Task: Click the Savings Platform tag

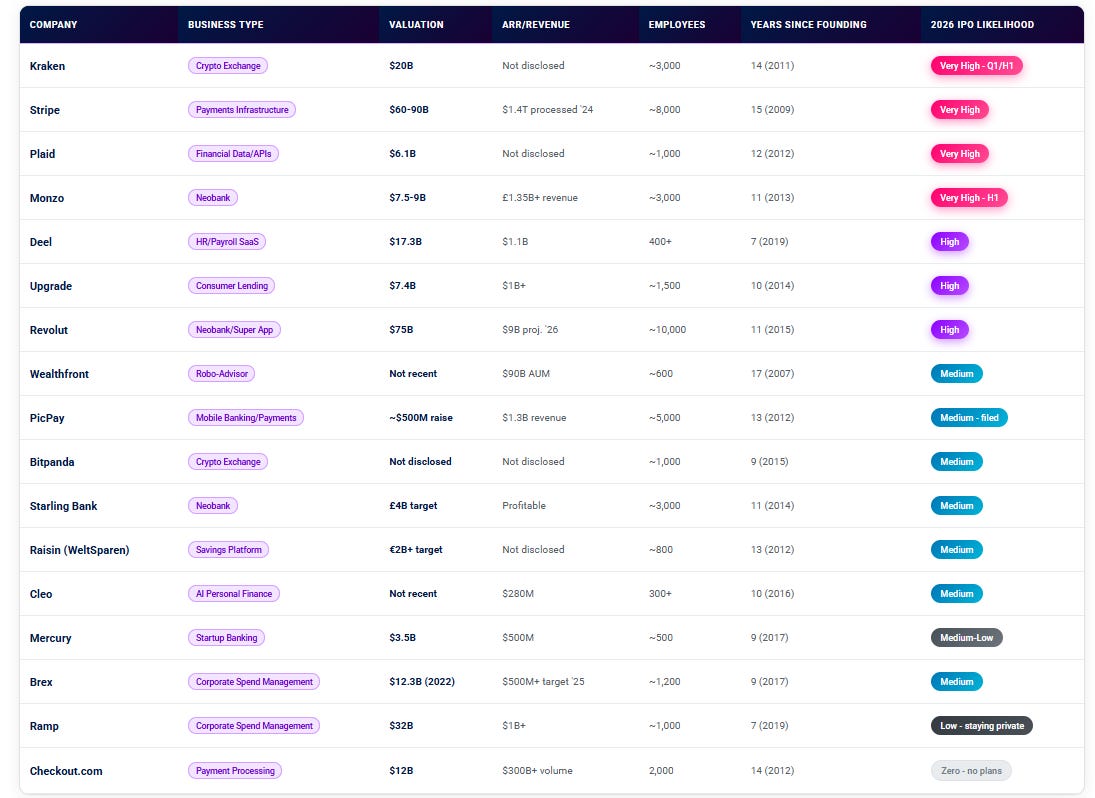Action: (x=228, y=549)
